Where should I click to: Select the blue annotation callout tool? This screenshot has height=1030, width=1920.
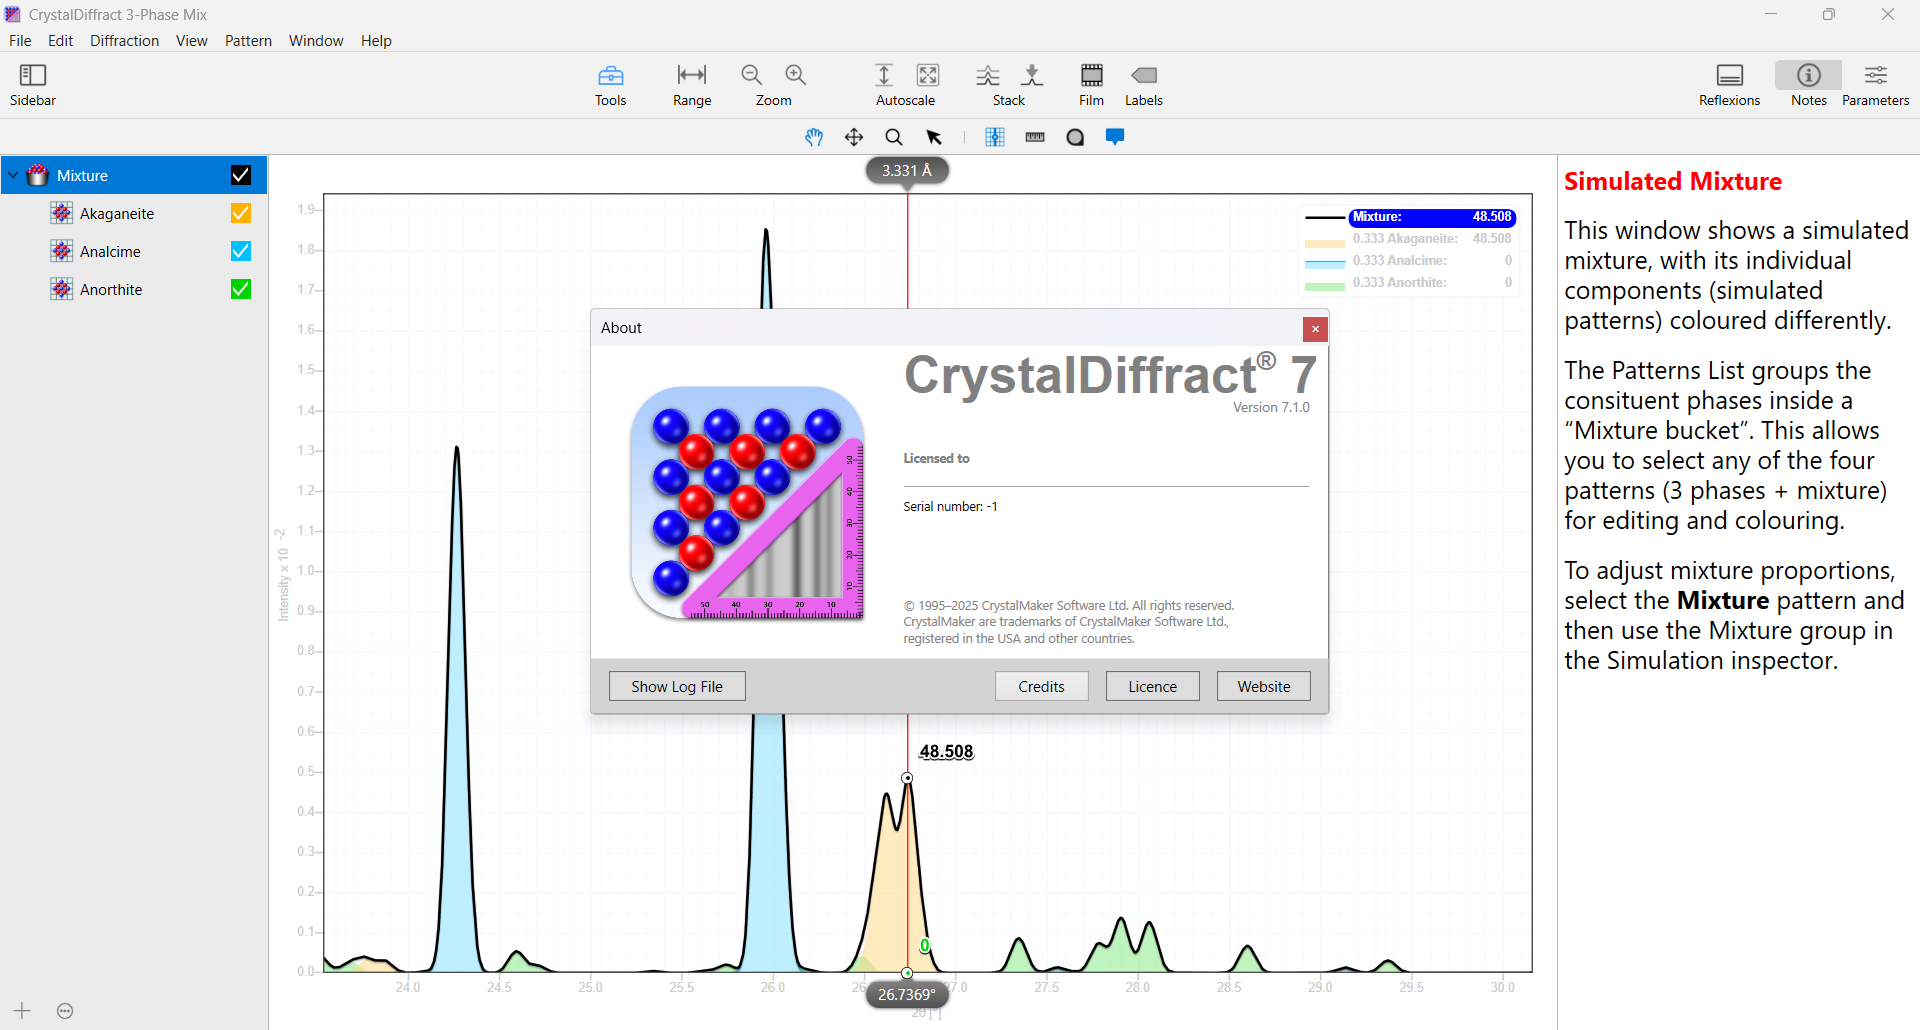click(x=1115, y=137)
